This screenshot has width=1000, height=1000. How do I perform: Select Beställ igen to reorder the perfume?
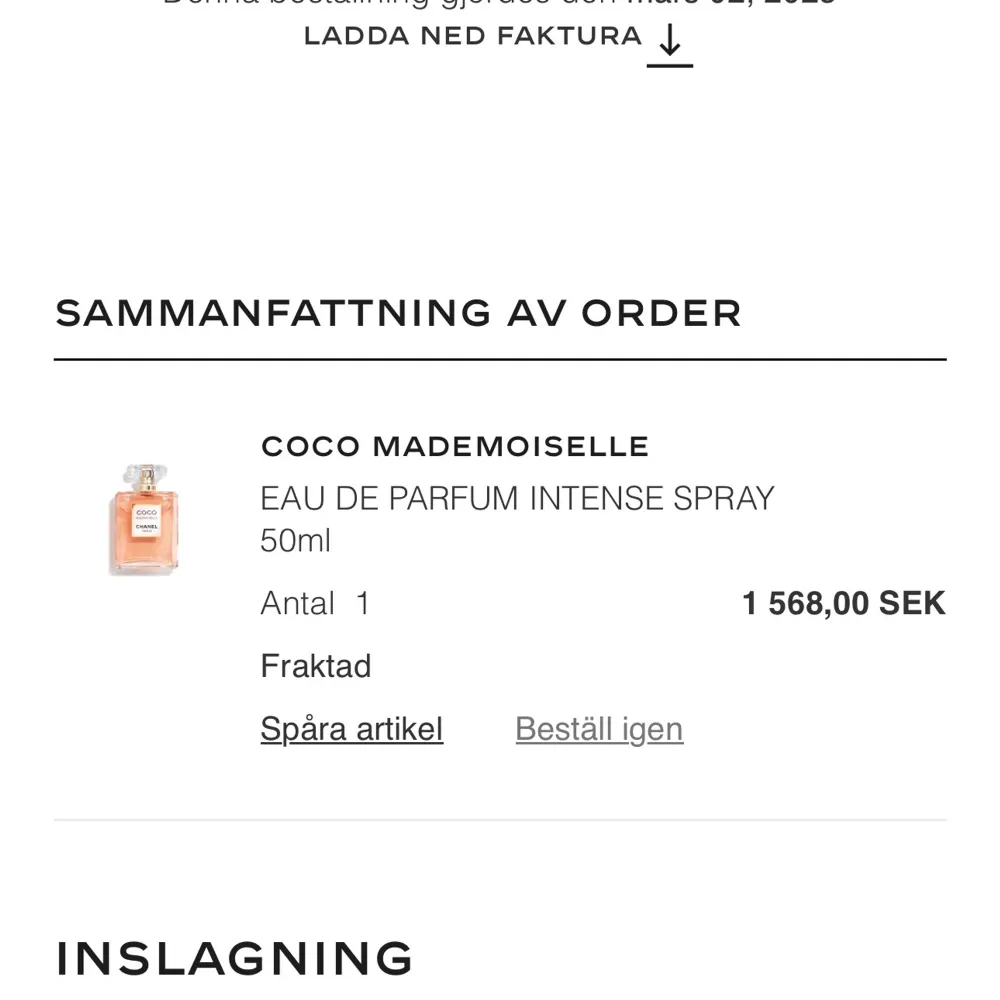pyautogui.click(x=598, y=729)
